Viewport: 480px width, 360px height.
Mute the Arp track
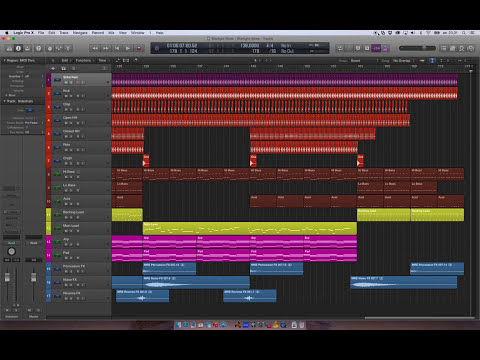(x=66, y=244)
